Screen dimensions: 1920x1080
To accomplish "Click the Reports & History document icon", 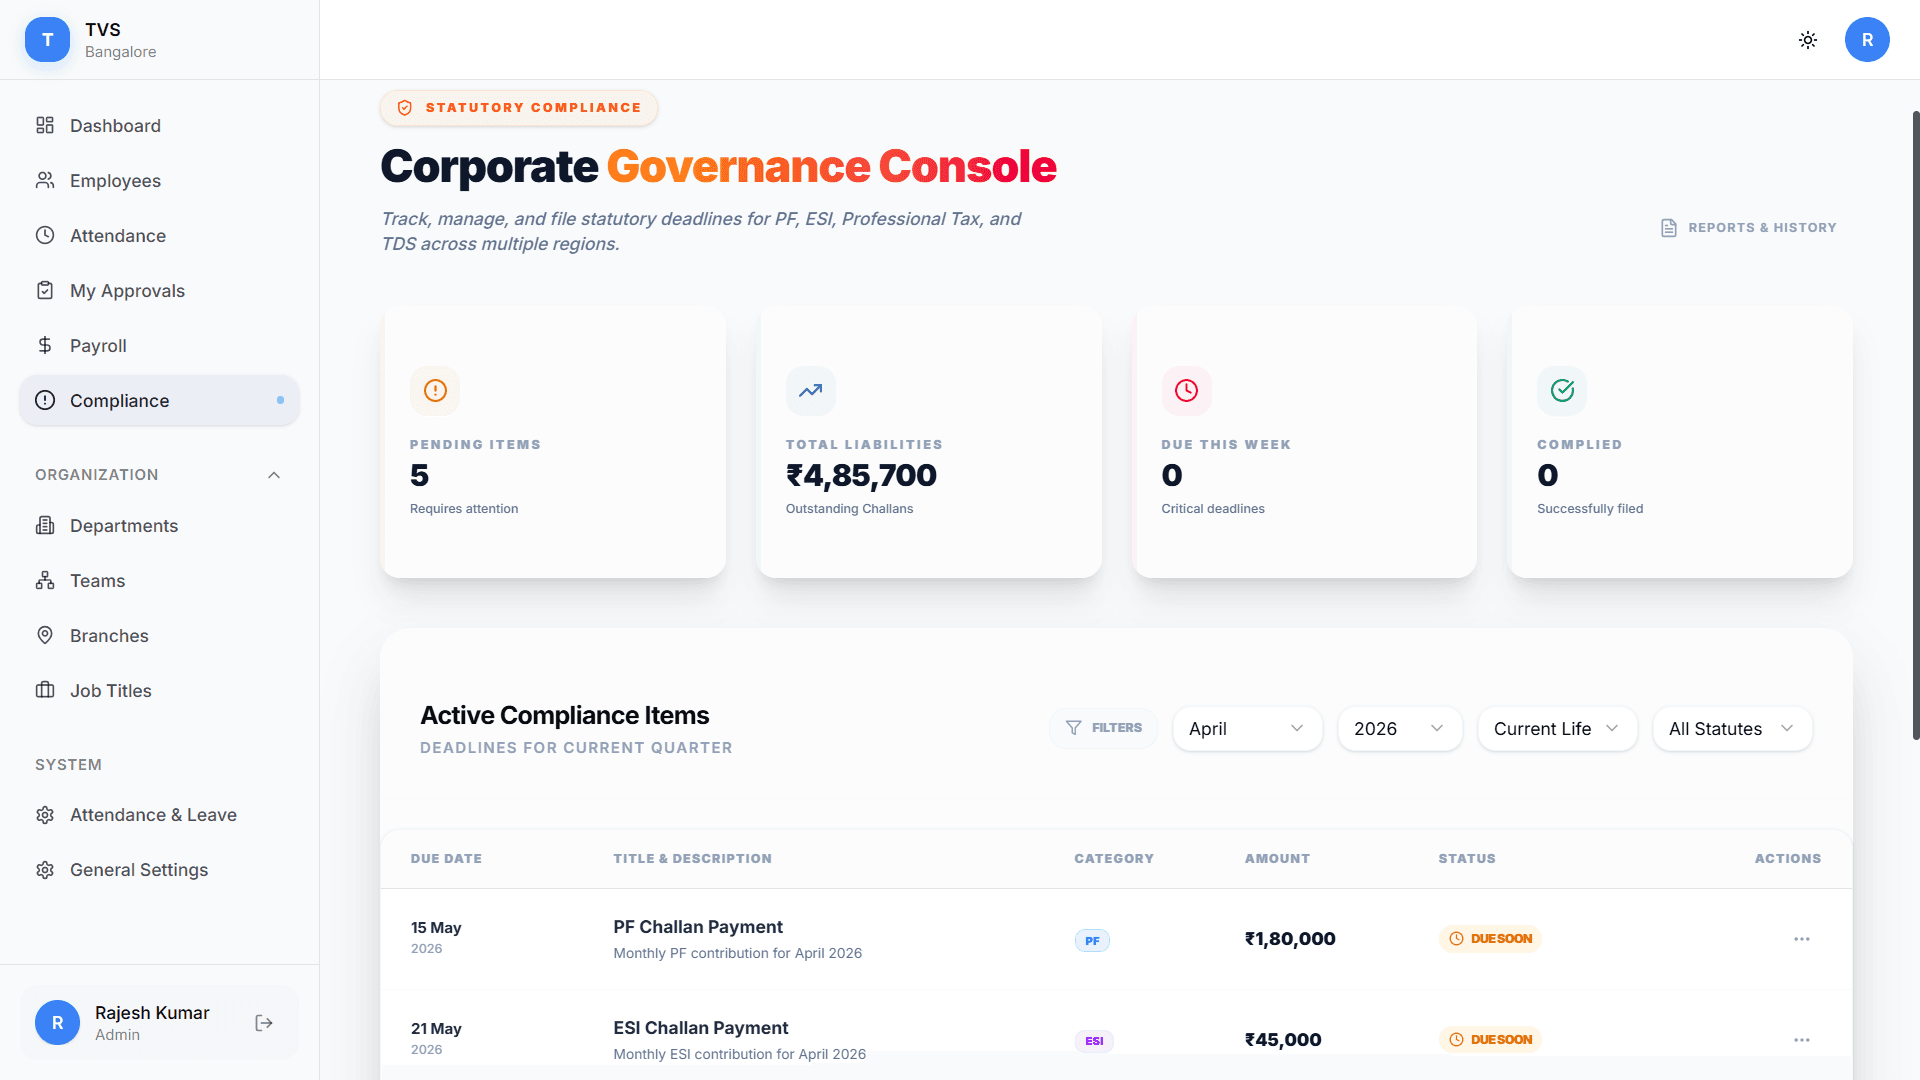I will [1669, 228].
